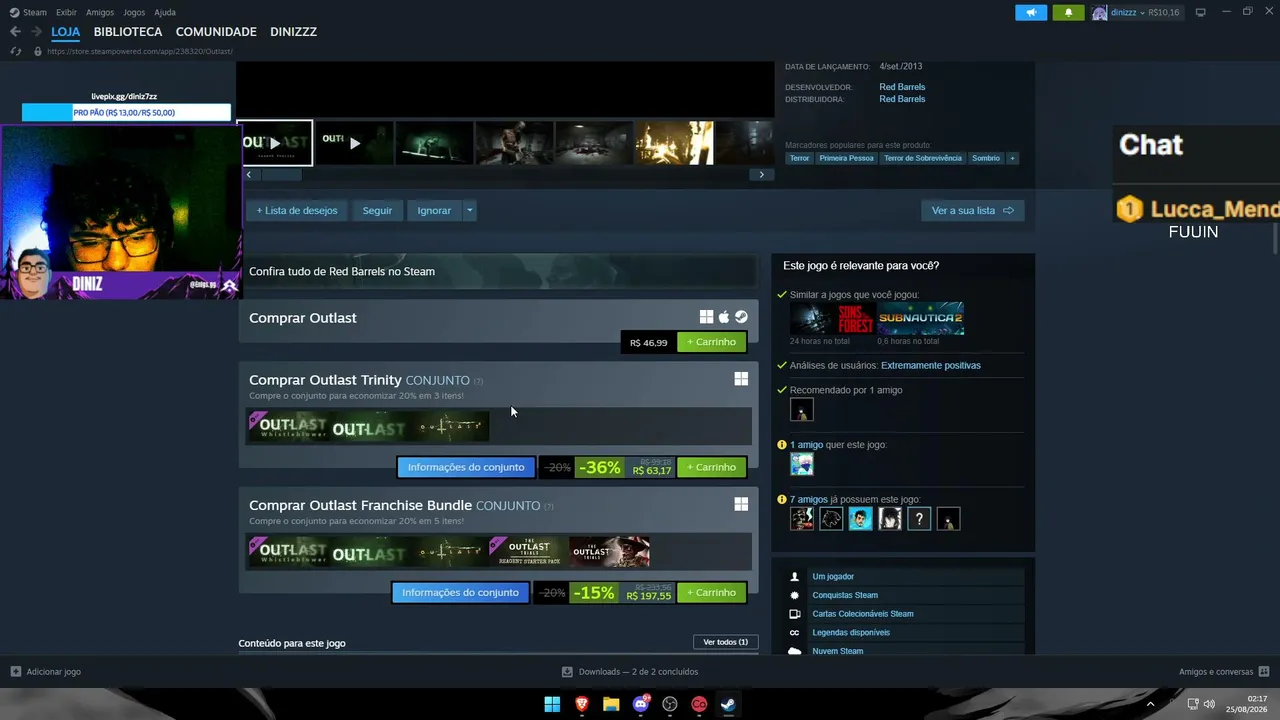Click the media strip scrollbar handle
The image size is (1280, 720).
281,175
